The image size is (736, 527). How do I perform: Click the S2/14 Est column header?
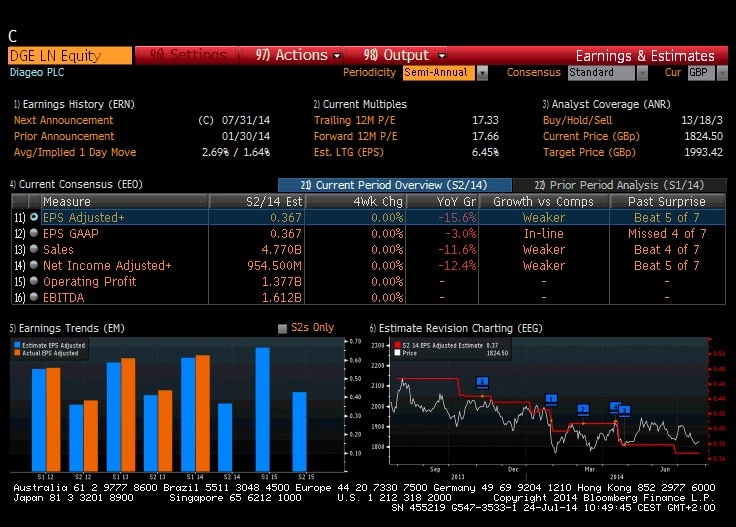pos(257,201)
